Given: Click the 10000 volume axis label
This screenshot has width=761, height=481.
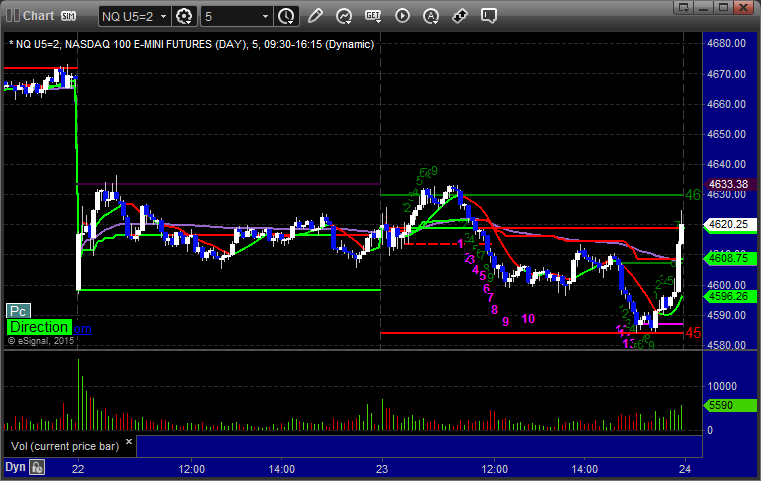Looking at the screenshot, I should click(722, 386).
